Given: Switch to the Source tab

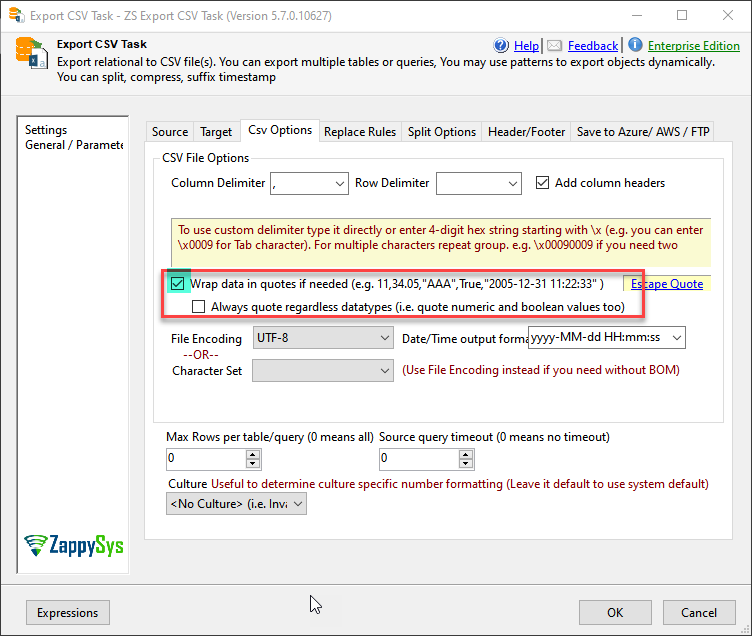Looking at the screenshot, I should [170, 132].
